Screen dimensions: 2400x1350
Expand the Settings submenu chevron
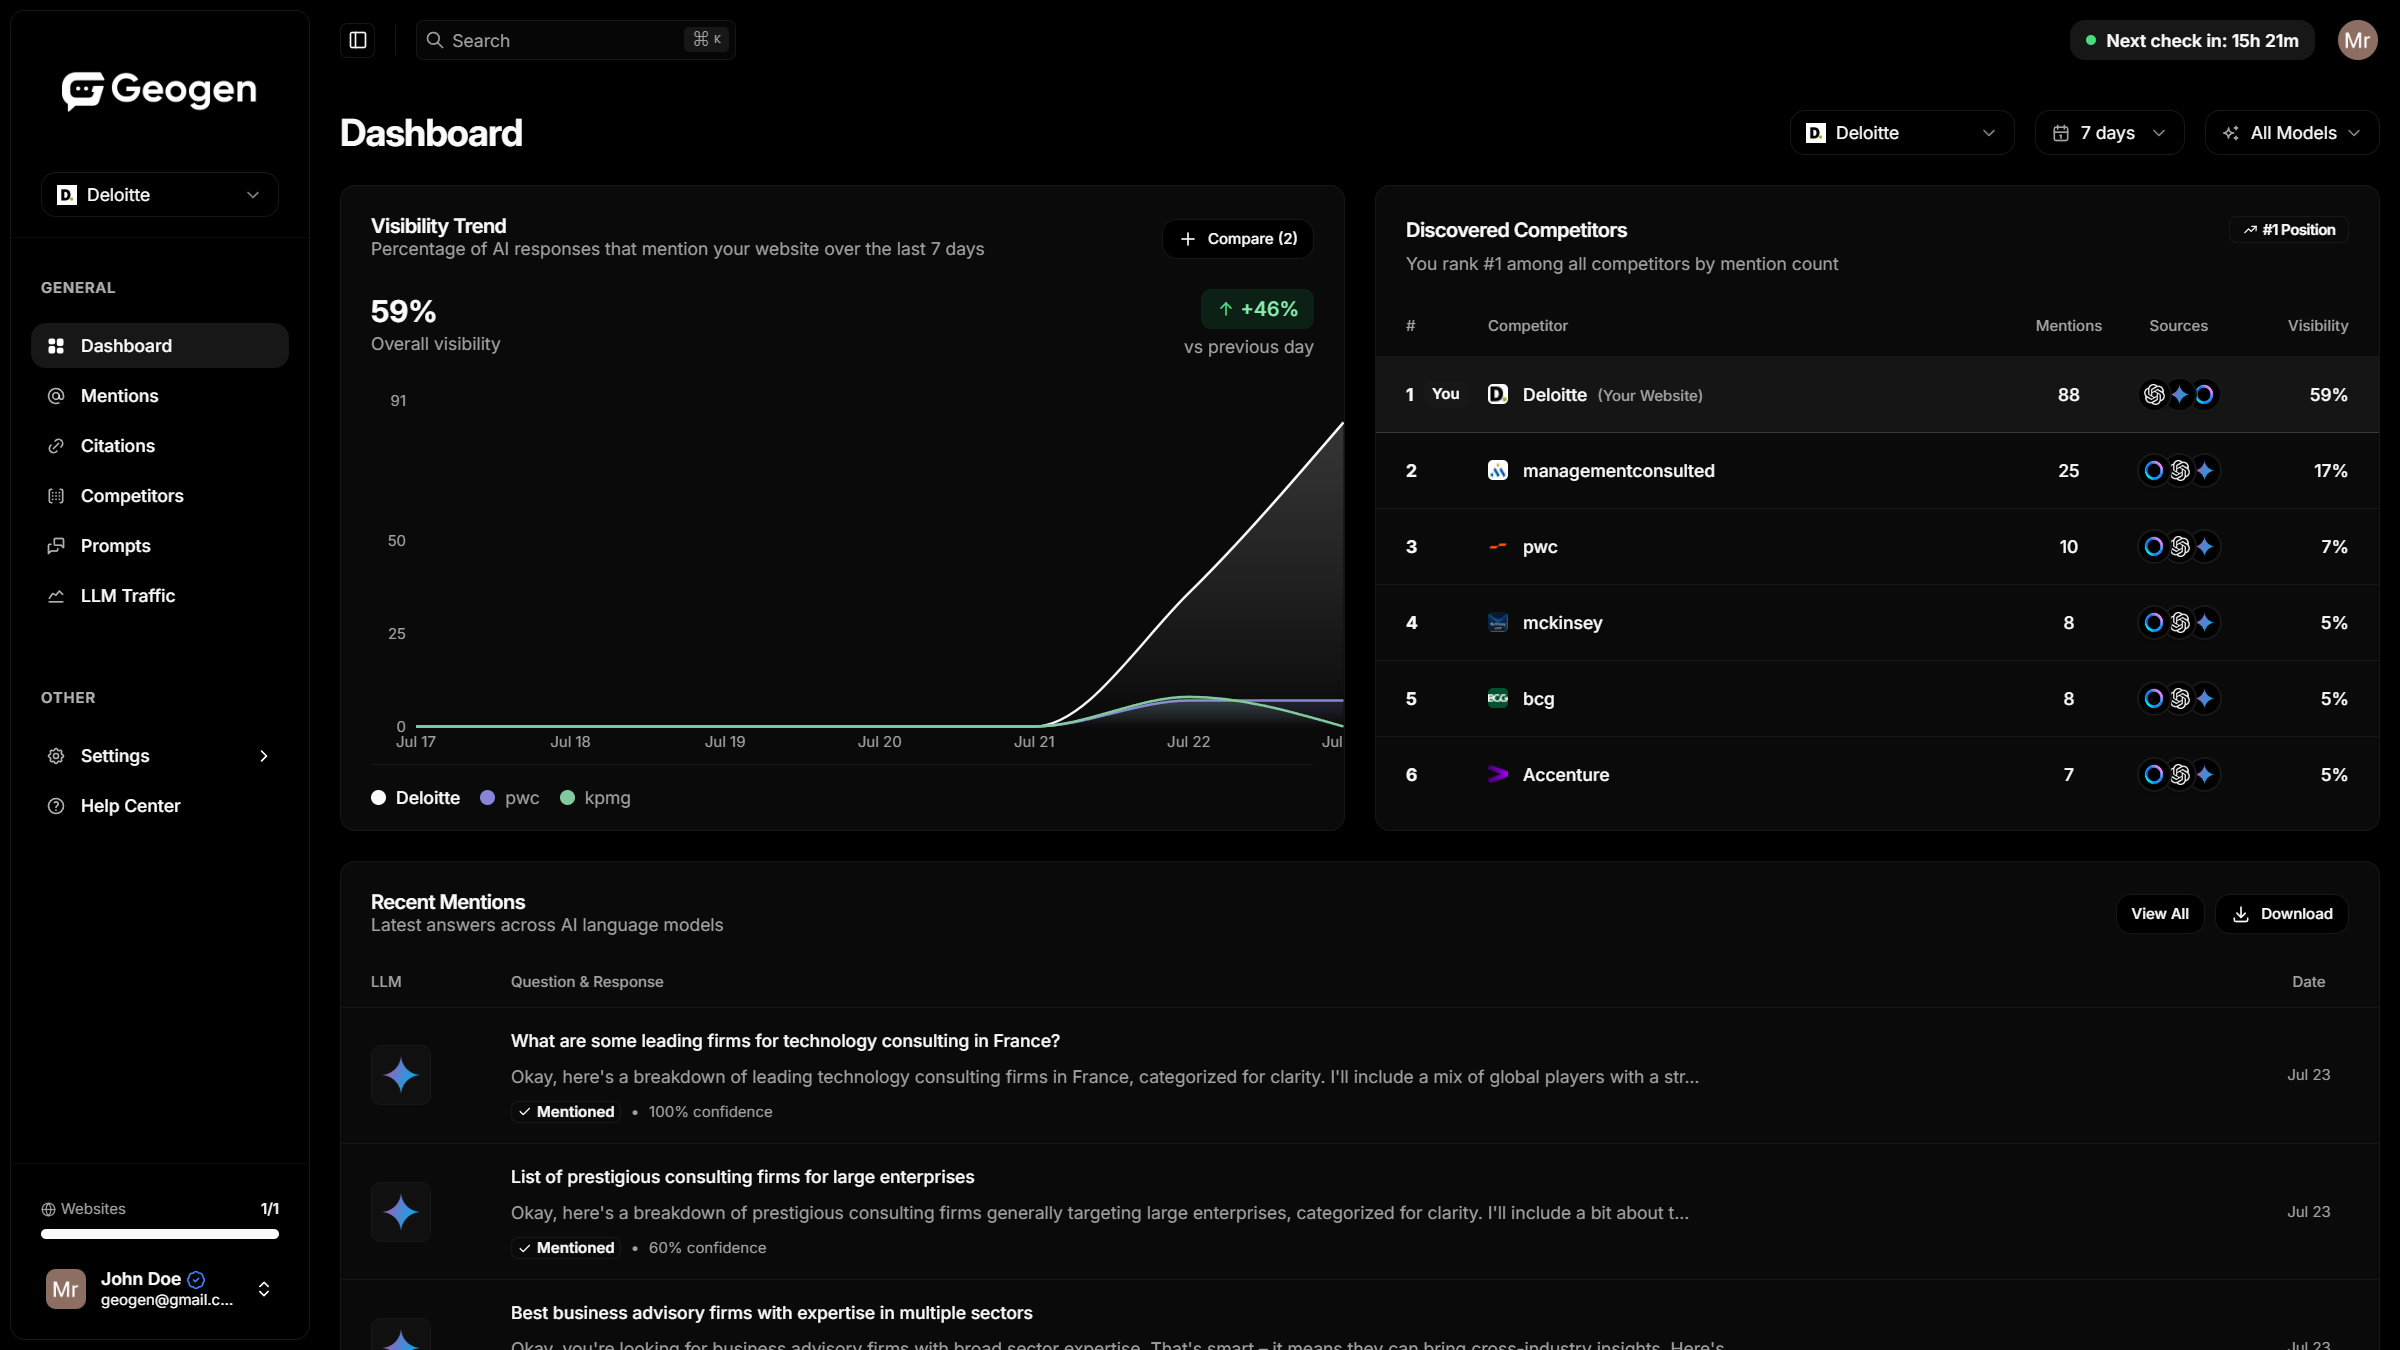pyautogui.click(x=264, y=756)
